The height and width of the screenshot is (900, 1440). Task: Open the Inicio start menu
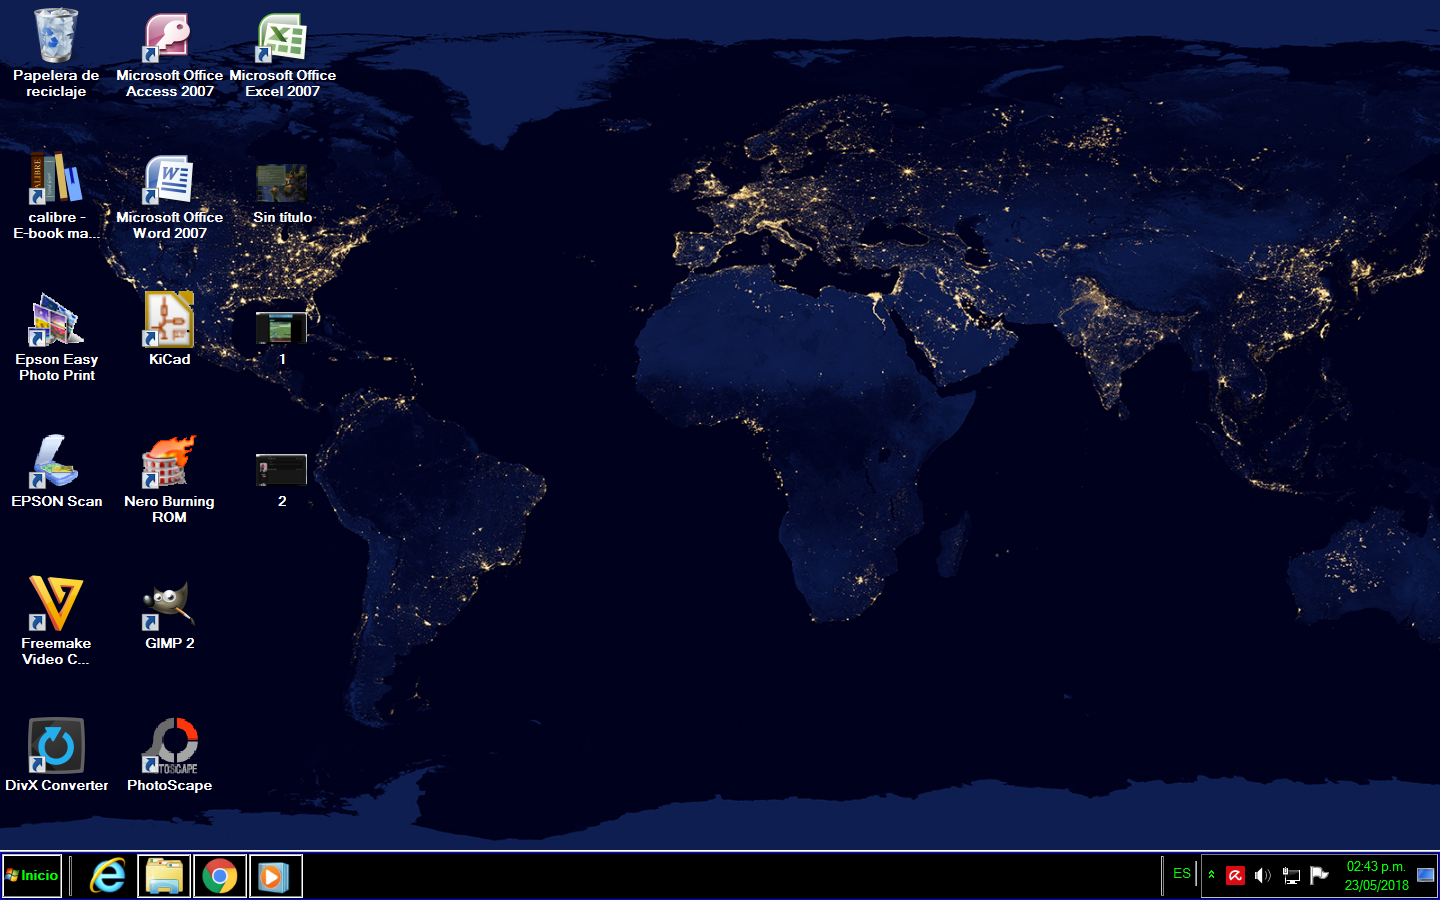[x=32, y=876]
